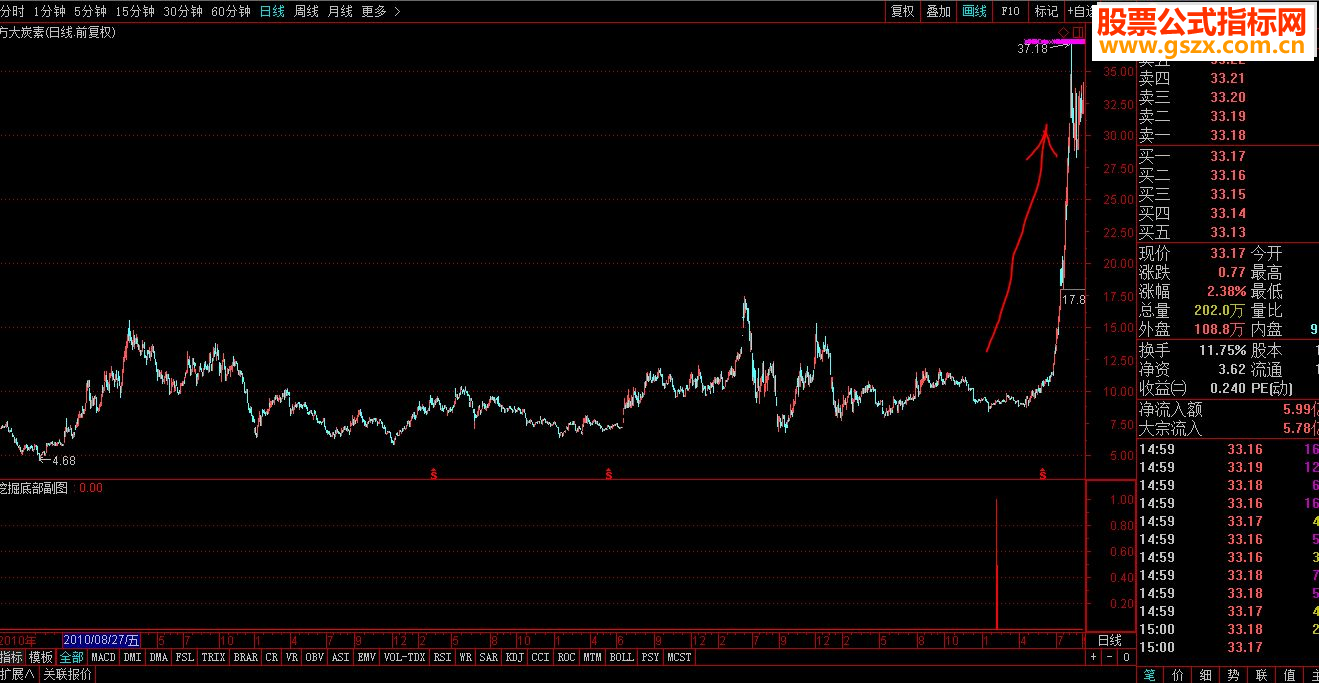The height and width of the screenshot is (683, 1319).
Task: Open the 指标 indicator tab
Action: (x=12, y=657)
